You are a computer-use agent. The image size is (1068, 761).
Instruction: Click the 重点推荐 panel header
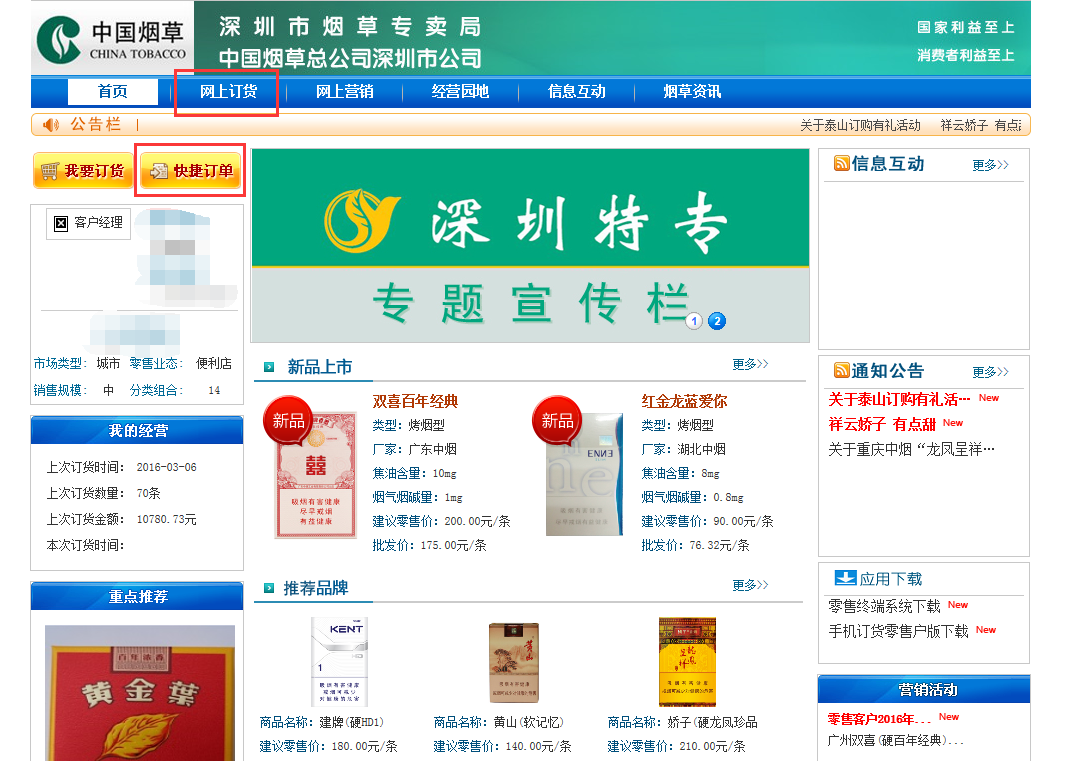(x=137, y=597)
